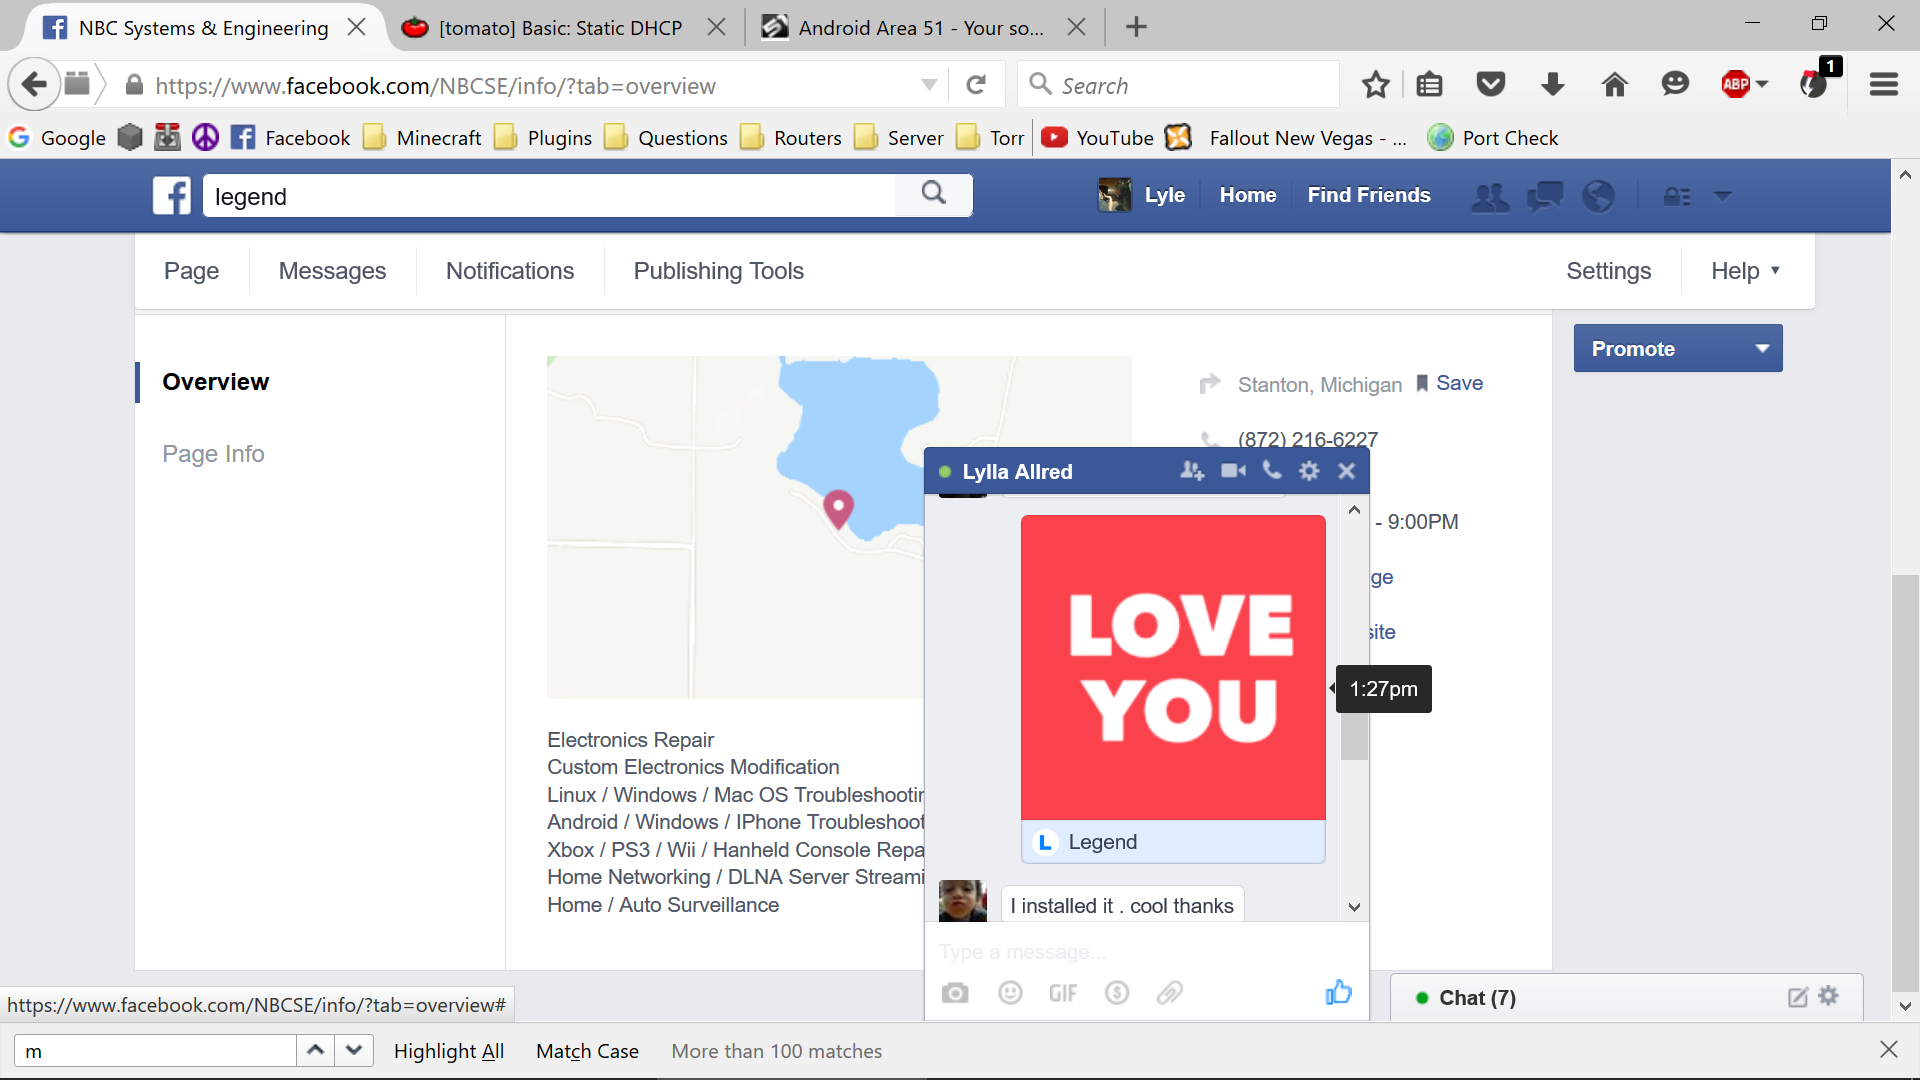Open Minecraft bookmarks folder

point(422,138)
